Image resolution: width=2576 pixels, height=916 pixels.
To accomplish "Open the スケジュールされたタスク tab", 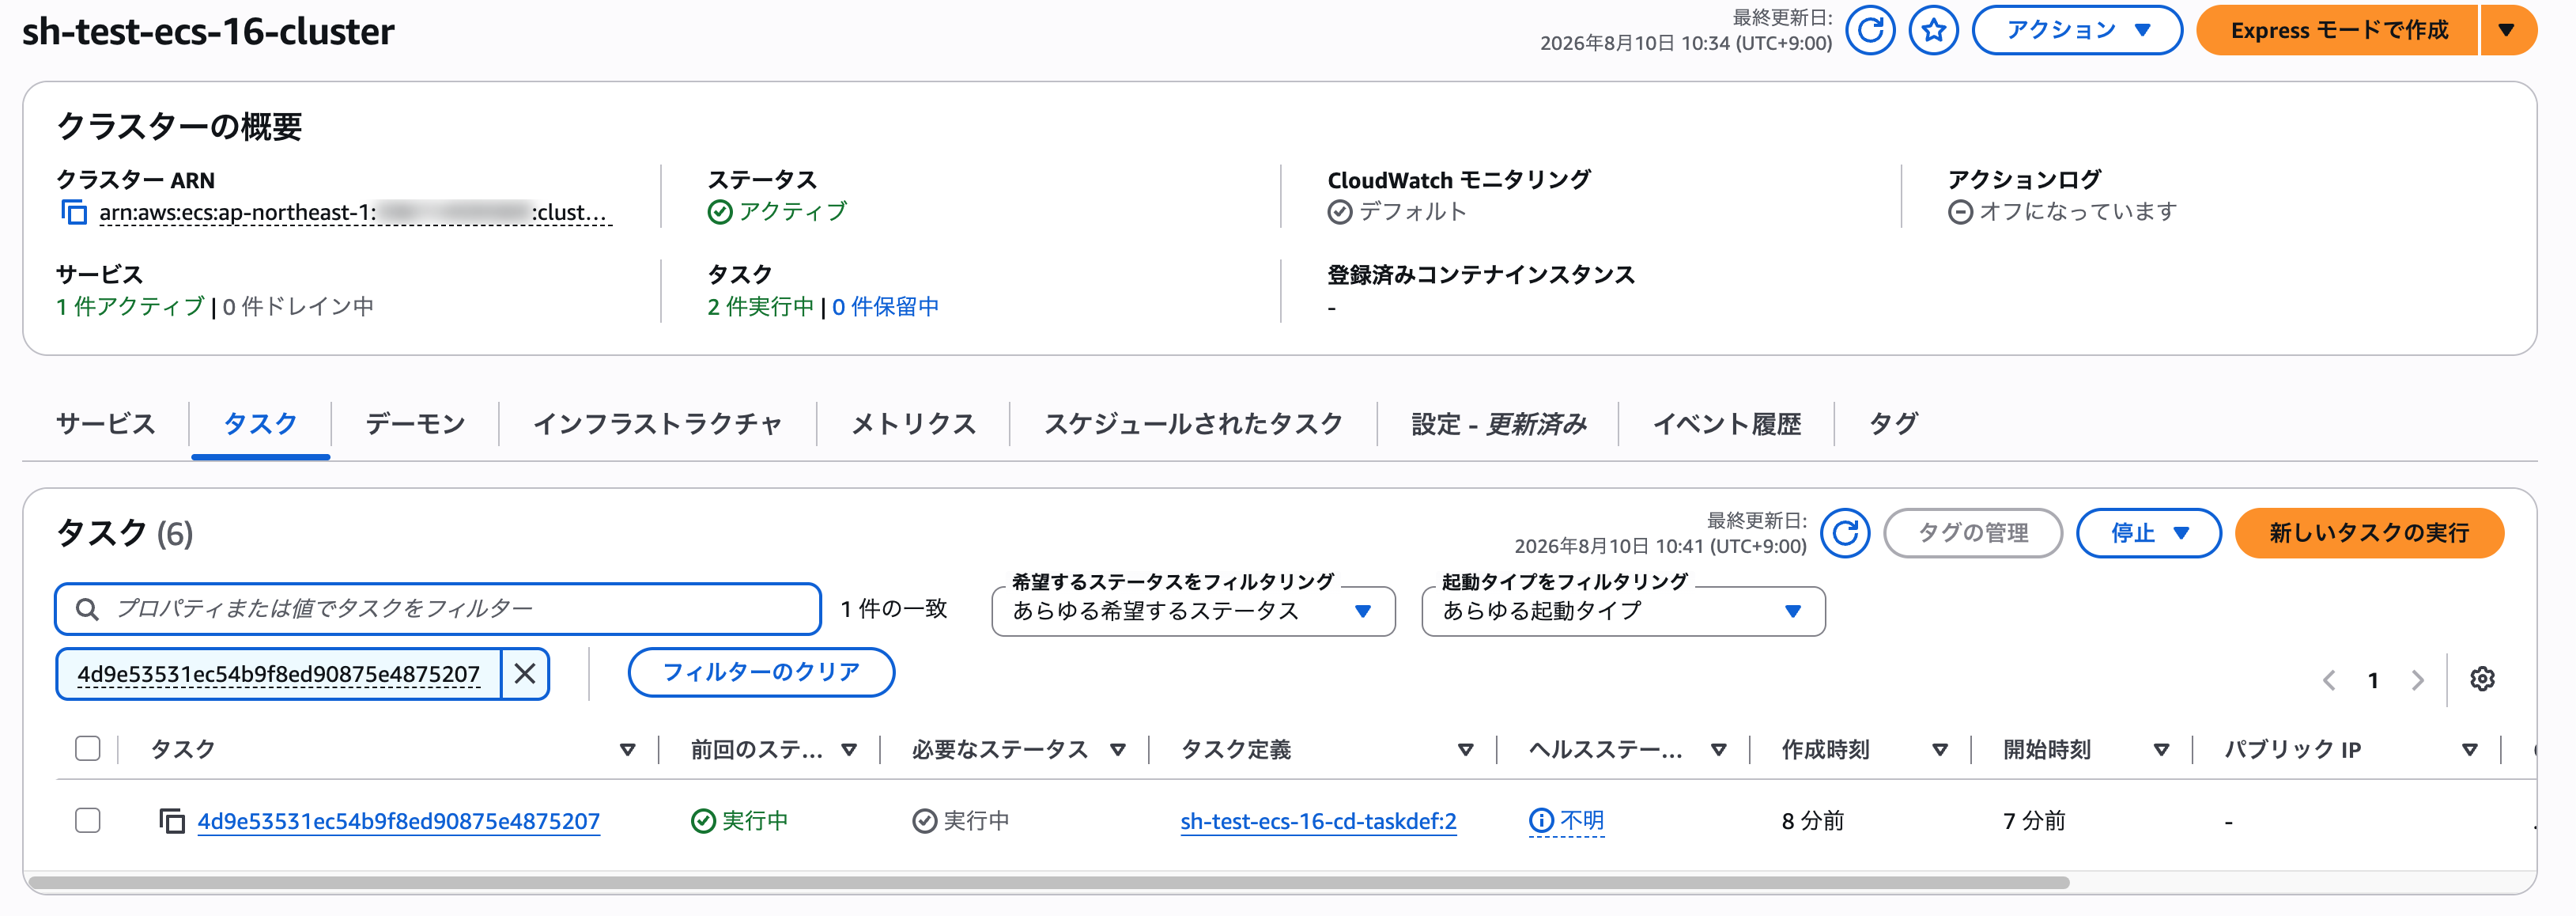I will click(1193, 424).
